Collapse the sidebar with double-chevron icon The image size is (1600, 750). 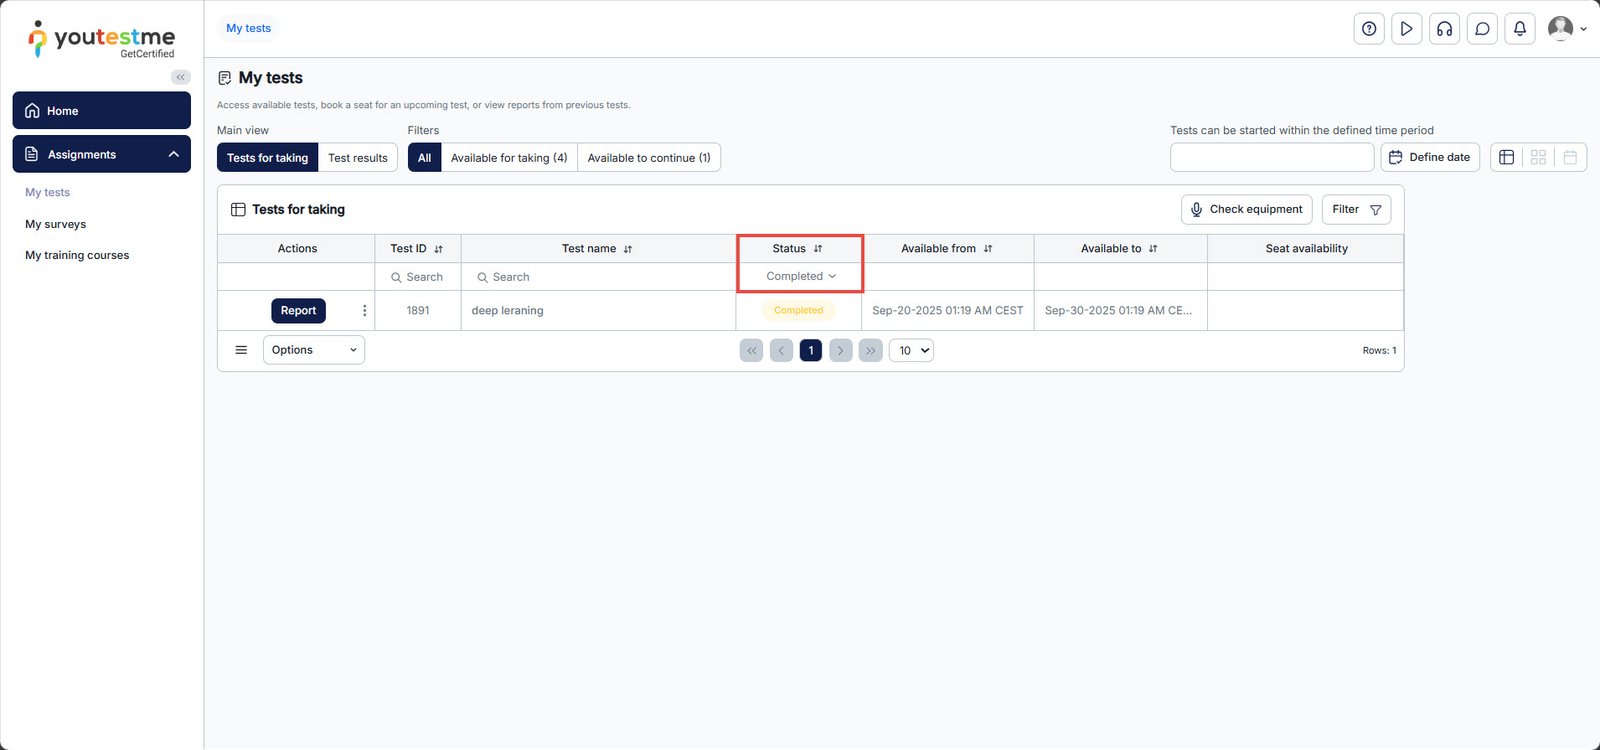tap(180, 77)
